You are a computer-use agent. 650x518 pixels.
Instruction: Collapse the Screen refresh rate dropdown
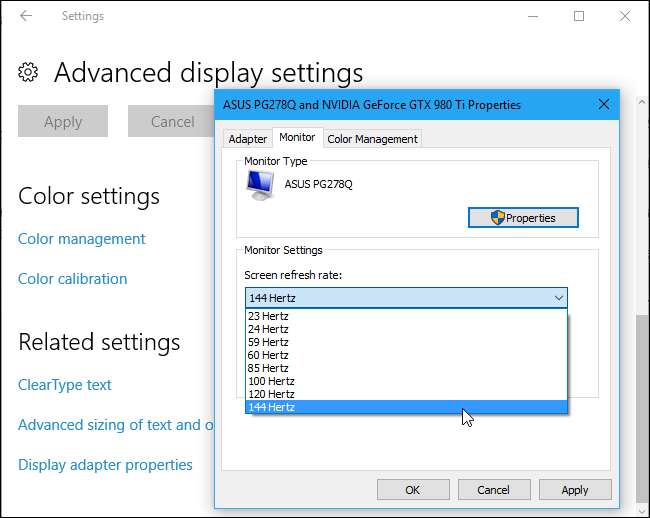point(557,298)
